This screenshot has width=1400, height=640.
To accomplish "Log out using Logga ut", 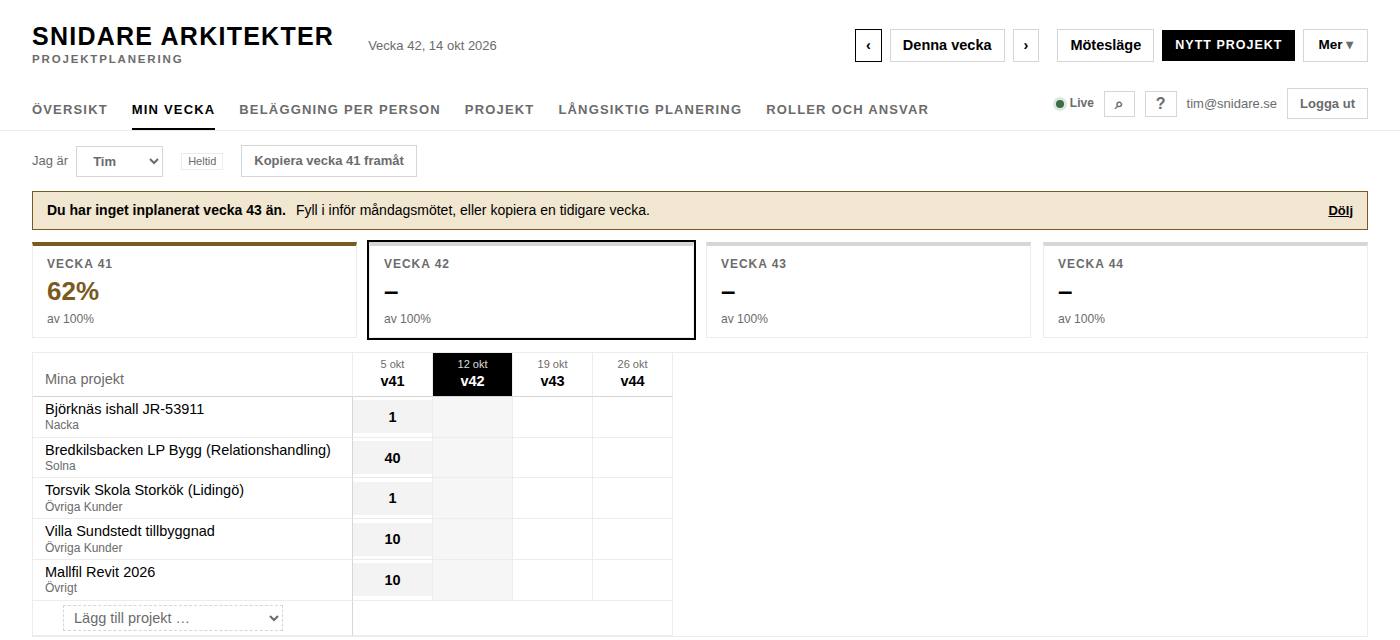I will [x=1327, y=104].
